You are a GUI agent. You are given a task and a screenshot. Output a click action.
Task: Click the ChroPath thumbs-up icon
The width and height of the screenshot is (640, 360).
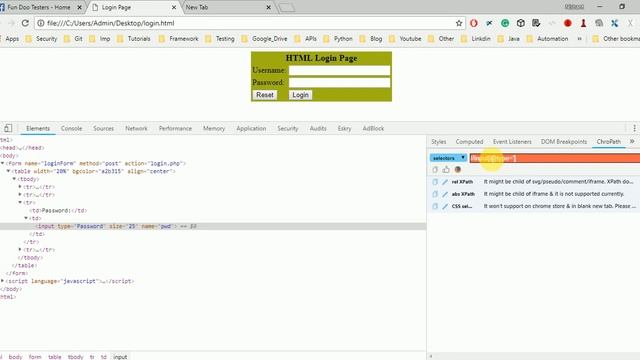pos(446,169)
